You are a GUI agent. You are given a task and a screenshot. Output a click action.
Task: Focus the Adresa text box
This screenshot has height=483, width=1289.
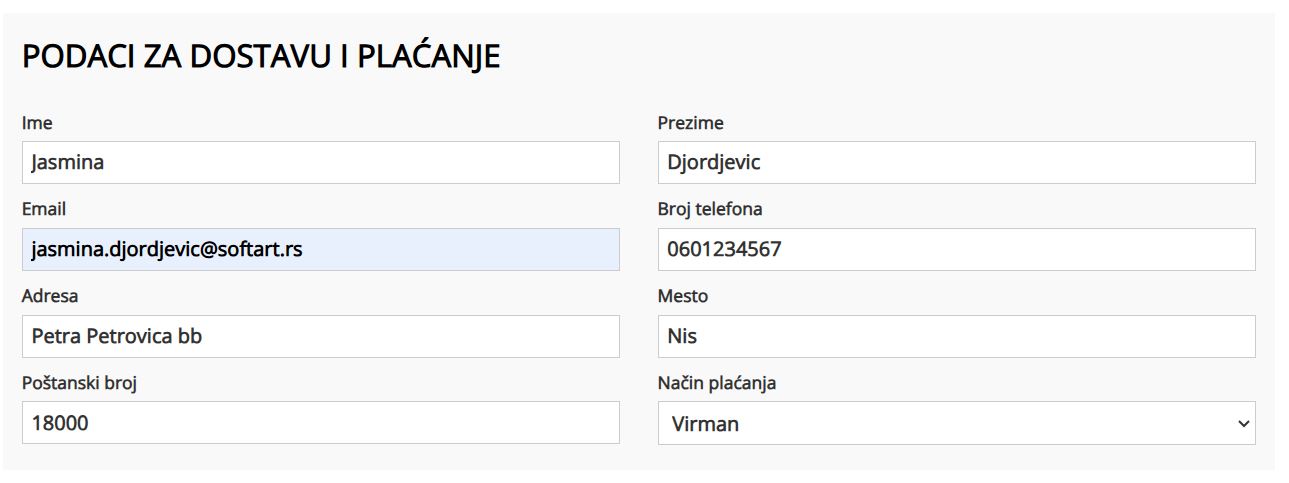click(320, 336)
